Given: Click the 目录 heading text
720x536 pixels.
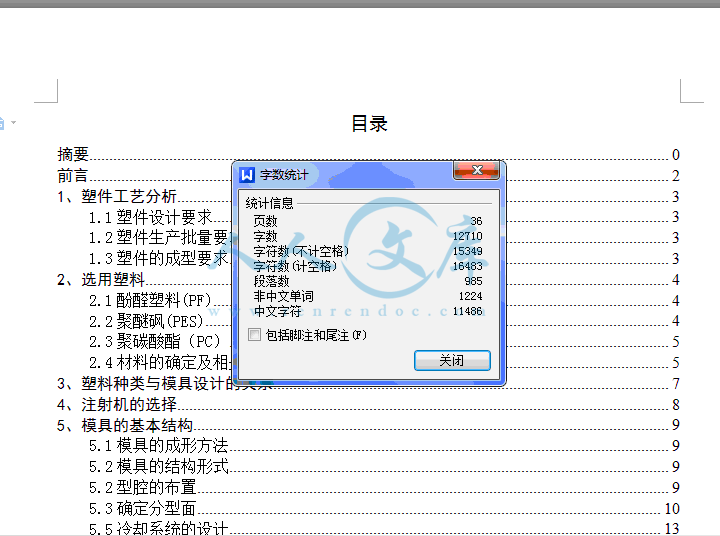Looking at the screenshot, I should pyautogui.click(x=369, y=124).
